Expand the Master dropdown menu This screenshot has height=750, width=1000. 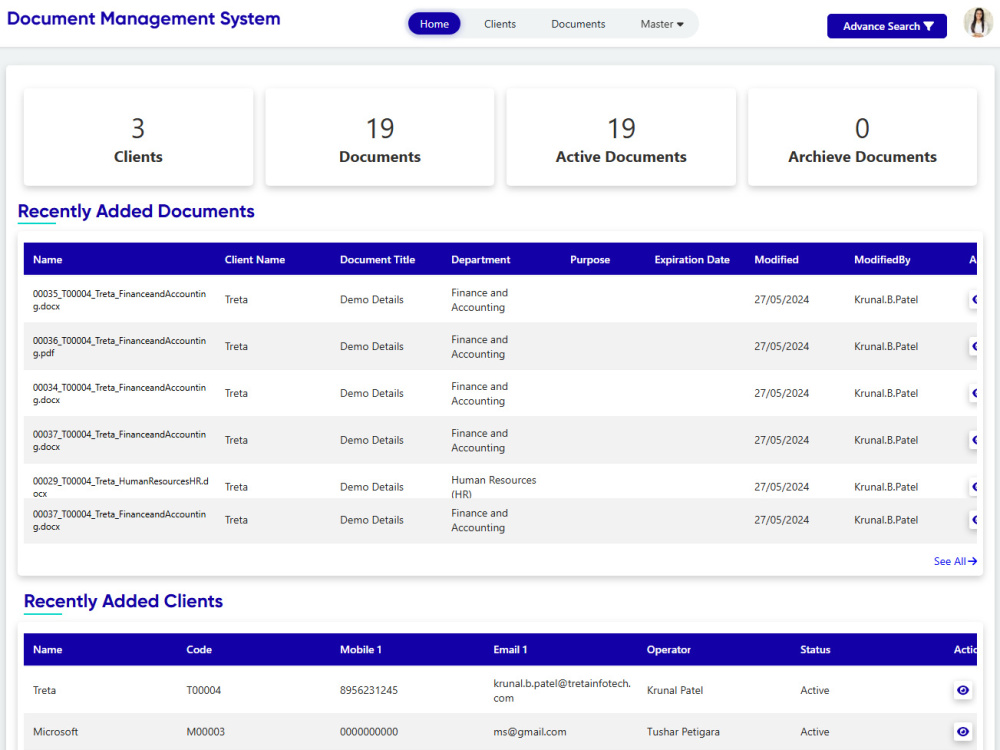[661, 23]
